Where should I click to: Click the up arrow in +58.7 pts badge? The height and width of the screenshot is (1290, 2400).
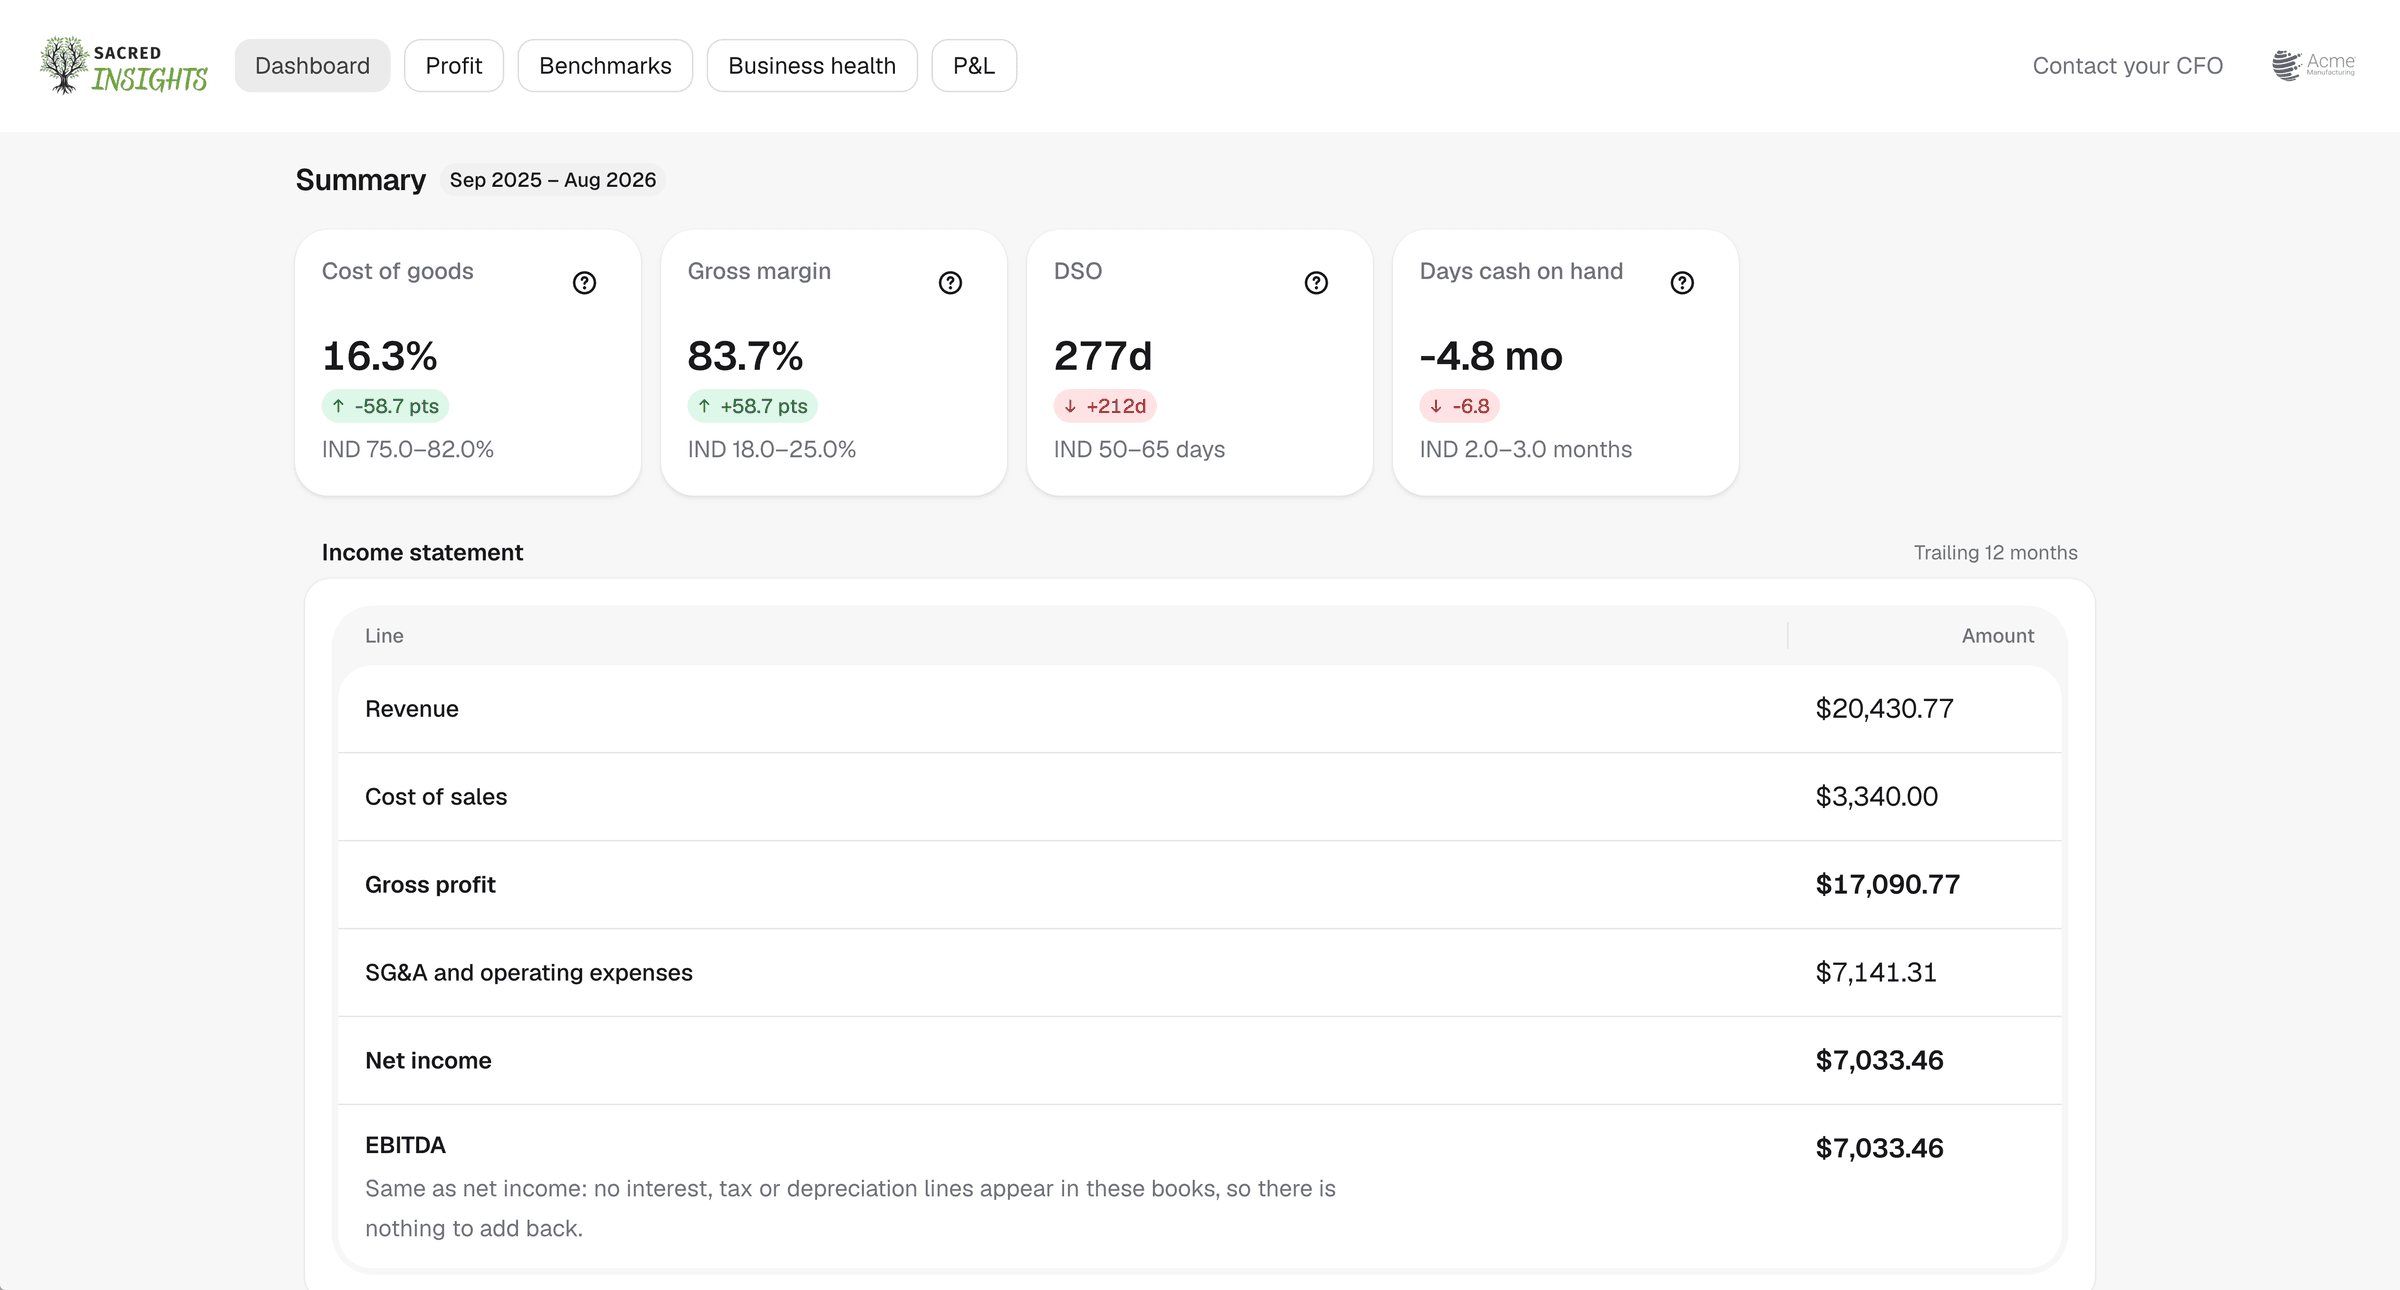pos(705,406)
